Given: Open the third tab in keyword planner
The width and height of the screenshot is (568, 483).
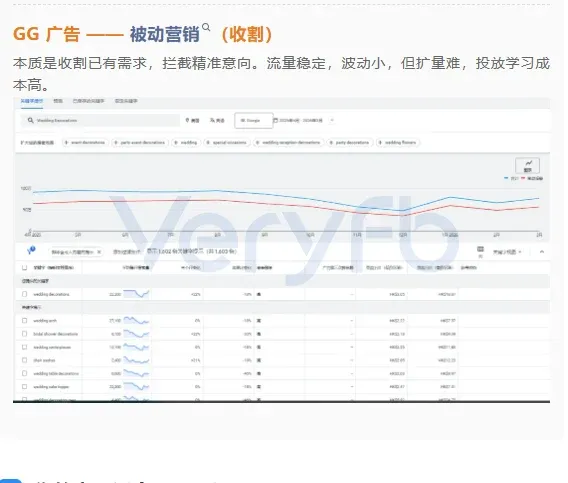Looking at the screenshot, I should coord(88,101).
